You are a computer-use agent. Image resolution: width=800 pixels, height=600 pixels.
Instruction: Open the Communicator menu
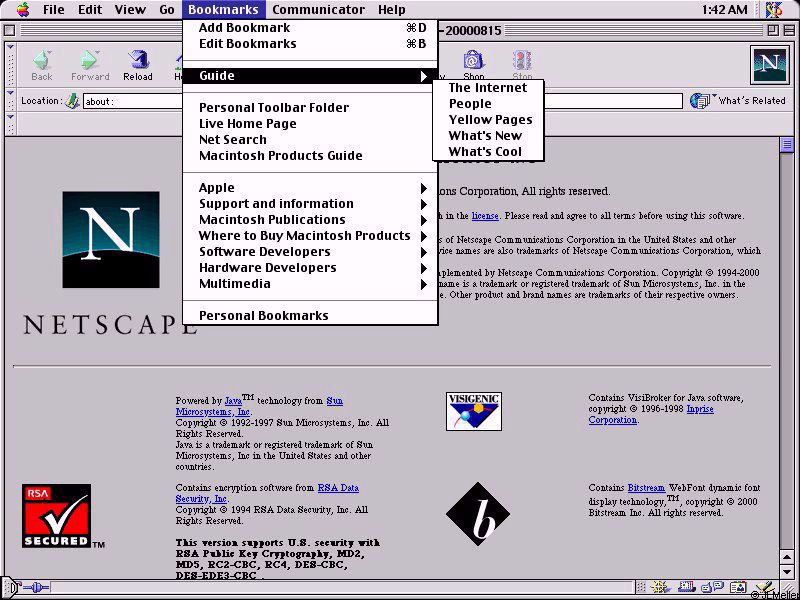coord(318,10)
